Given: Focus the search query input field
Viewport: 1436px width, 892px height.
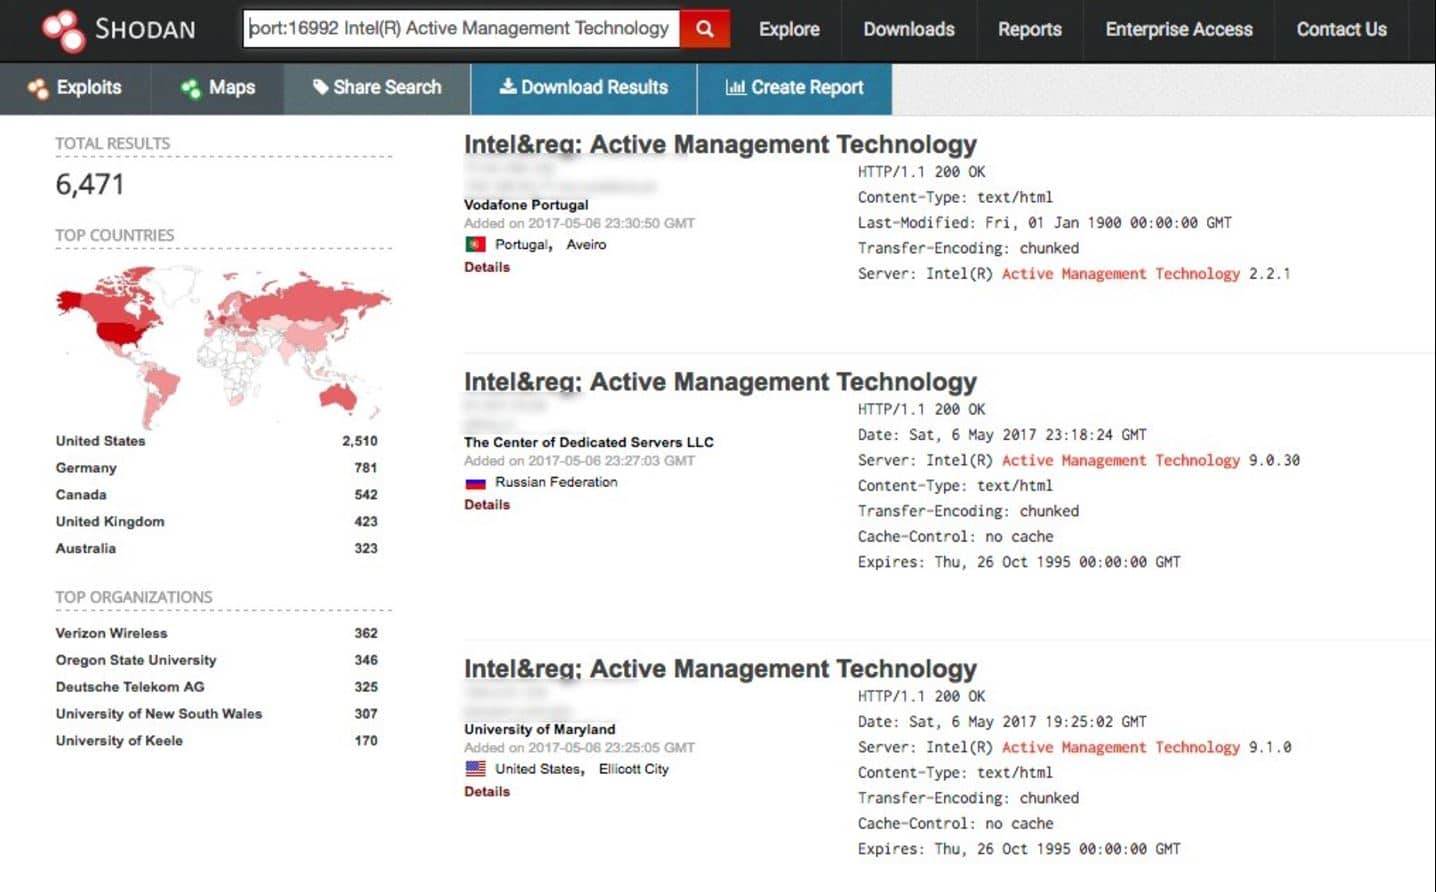Looking at the screenshot, I should (461, 29).
